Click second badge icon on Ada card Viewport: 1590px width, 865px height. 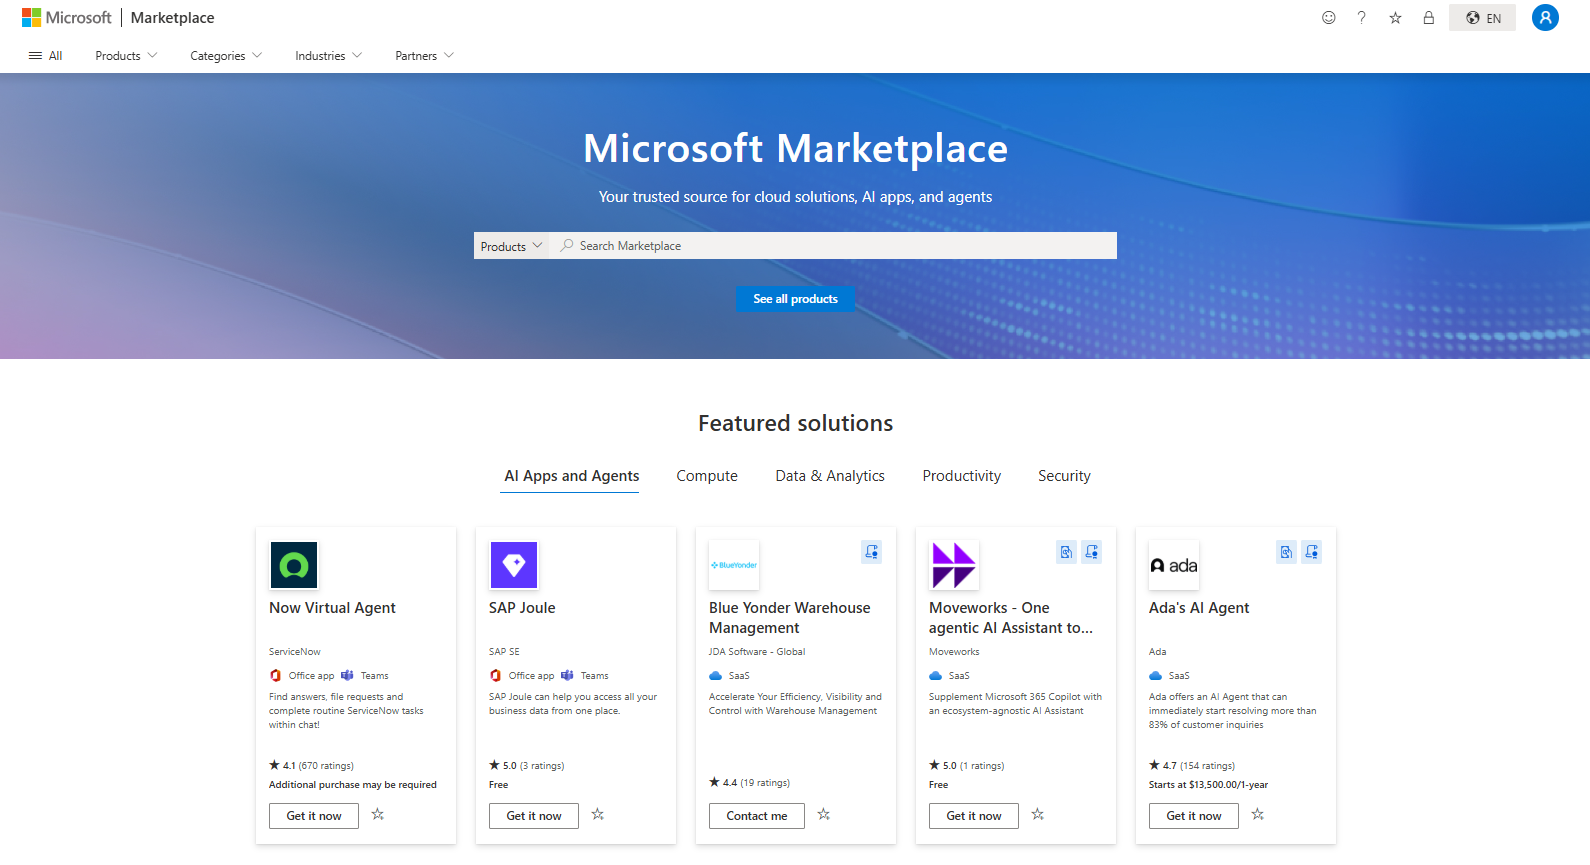pos(1312,552)
